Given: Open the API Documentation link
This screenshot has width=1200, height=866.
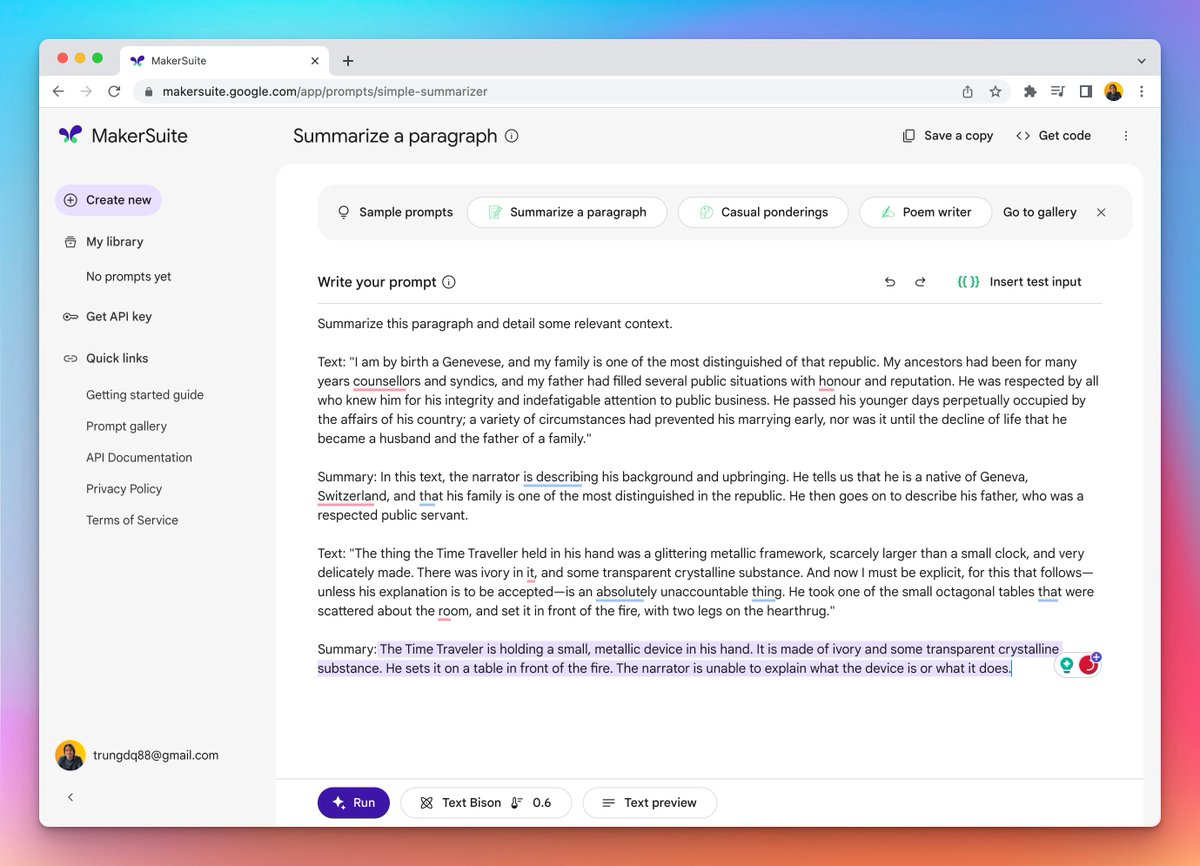Looking at the screenshot, I should (139, 457).
